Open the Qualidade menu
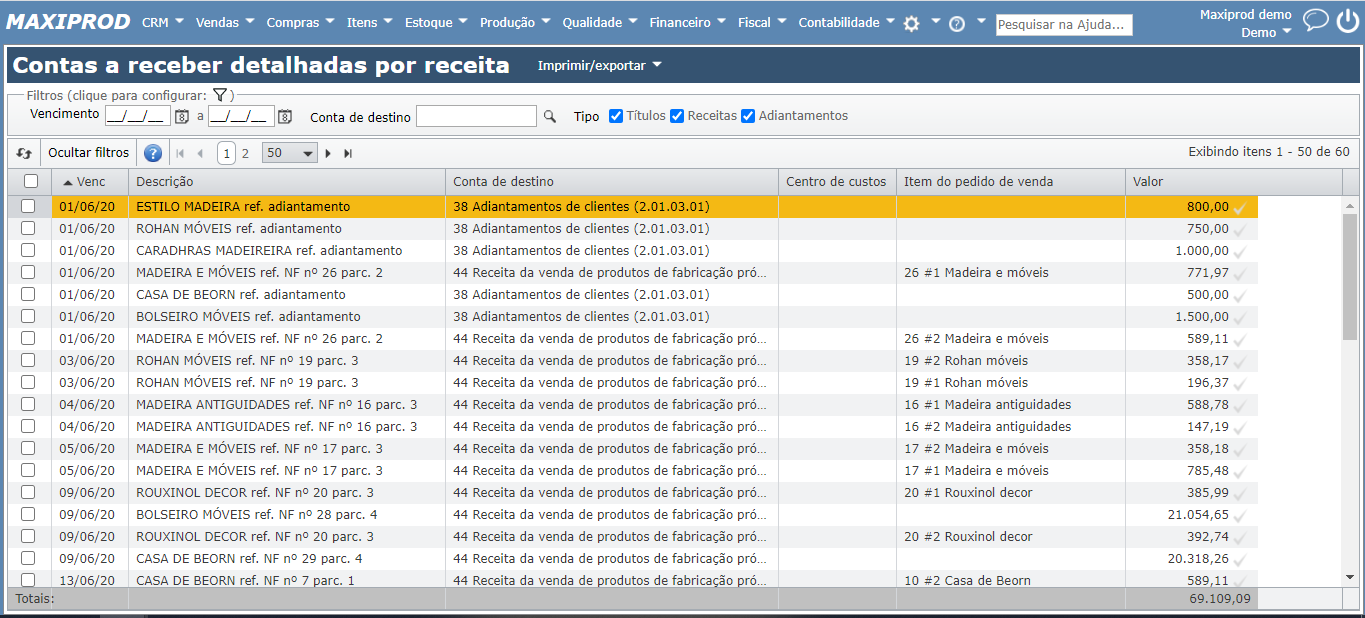 click(x=601, y=22)
